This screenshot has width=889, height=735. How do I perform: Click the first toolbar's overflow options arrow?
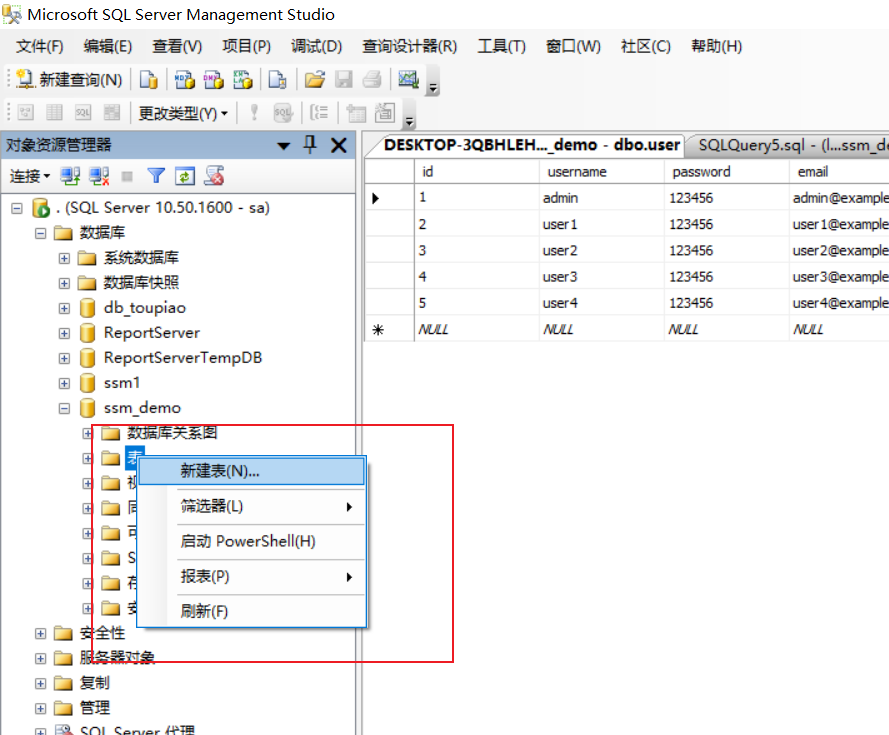[x=433, y=87]
